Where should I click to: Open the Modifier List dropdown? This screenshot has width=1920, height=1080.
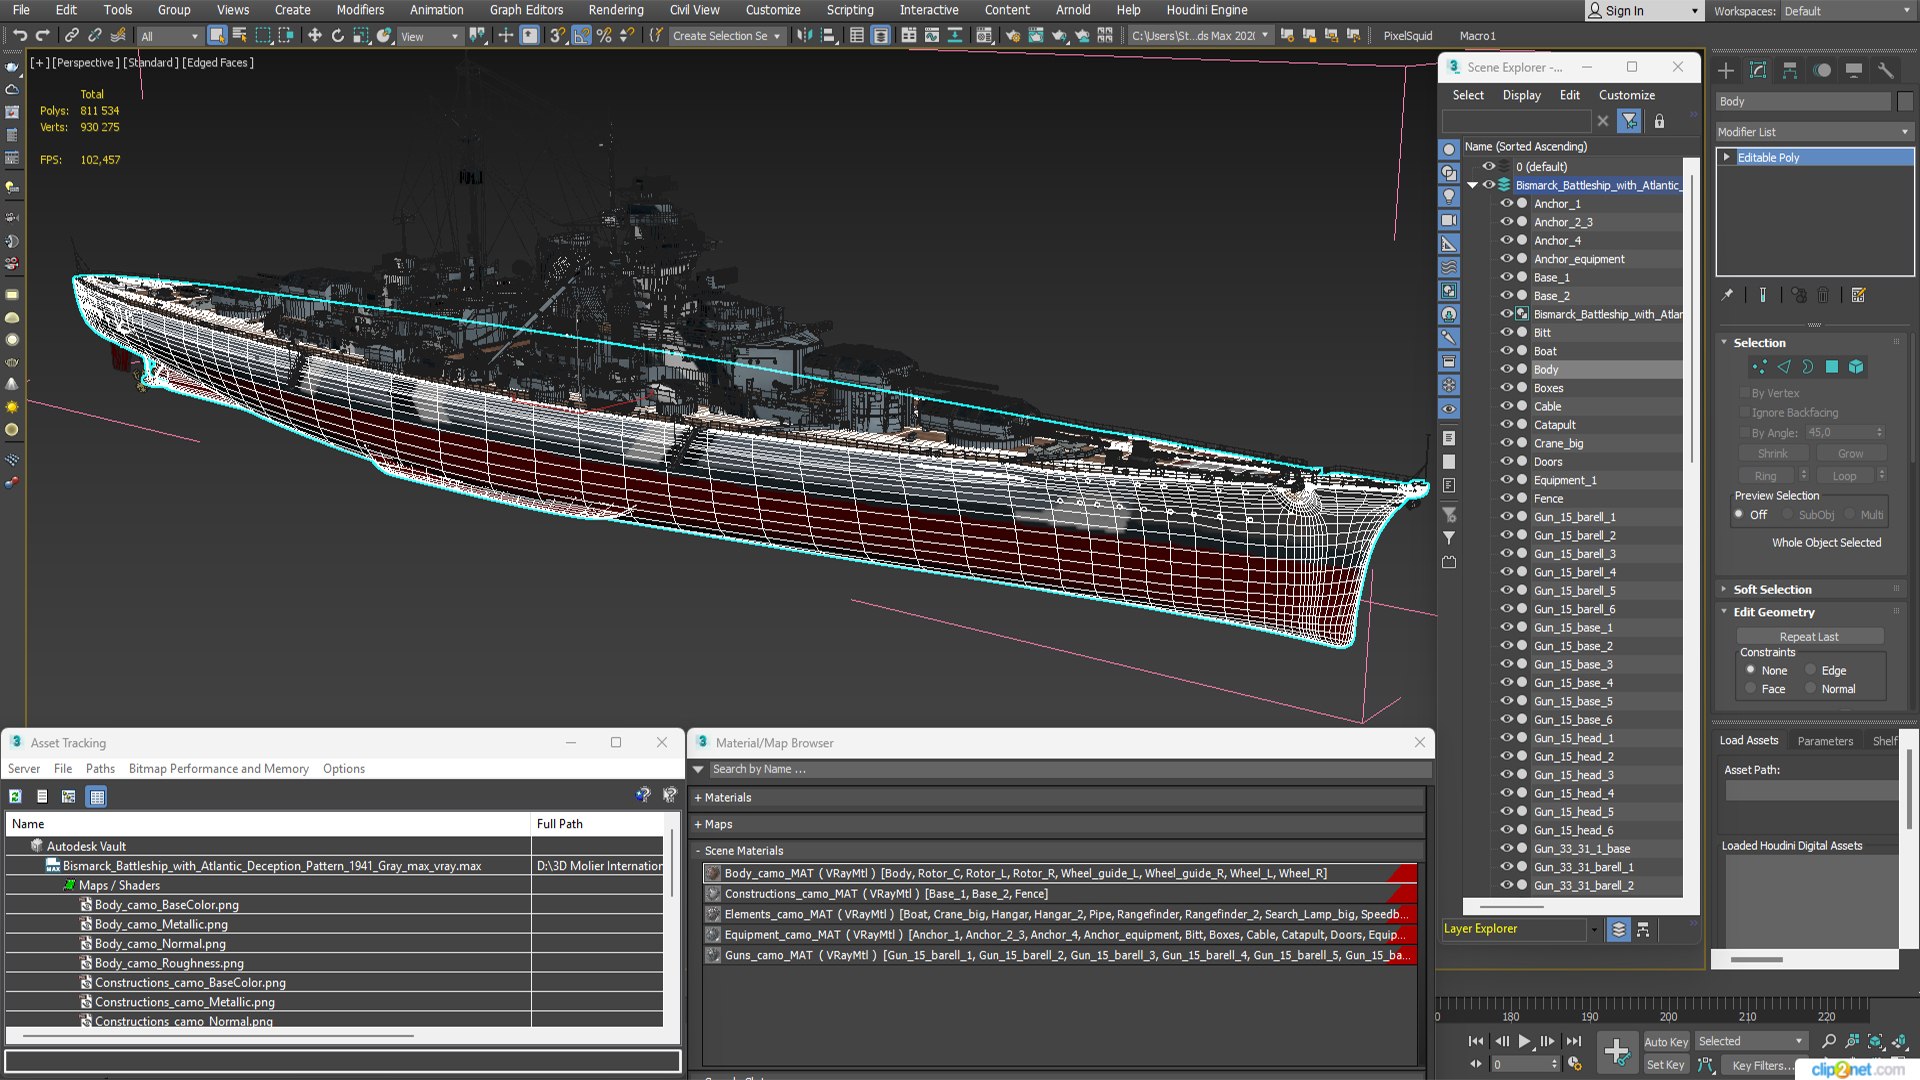pyautogui.click(x=1813, y=132)
